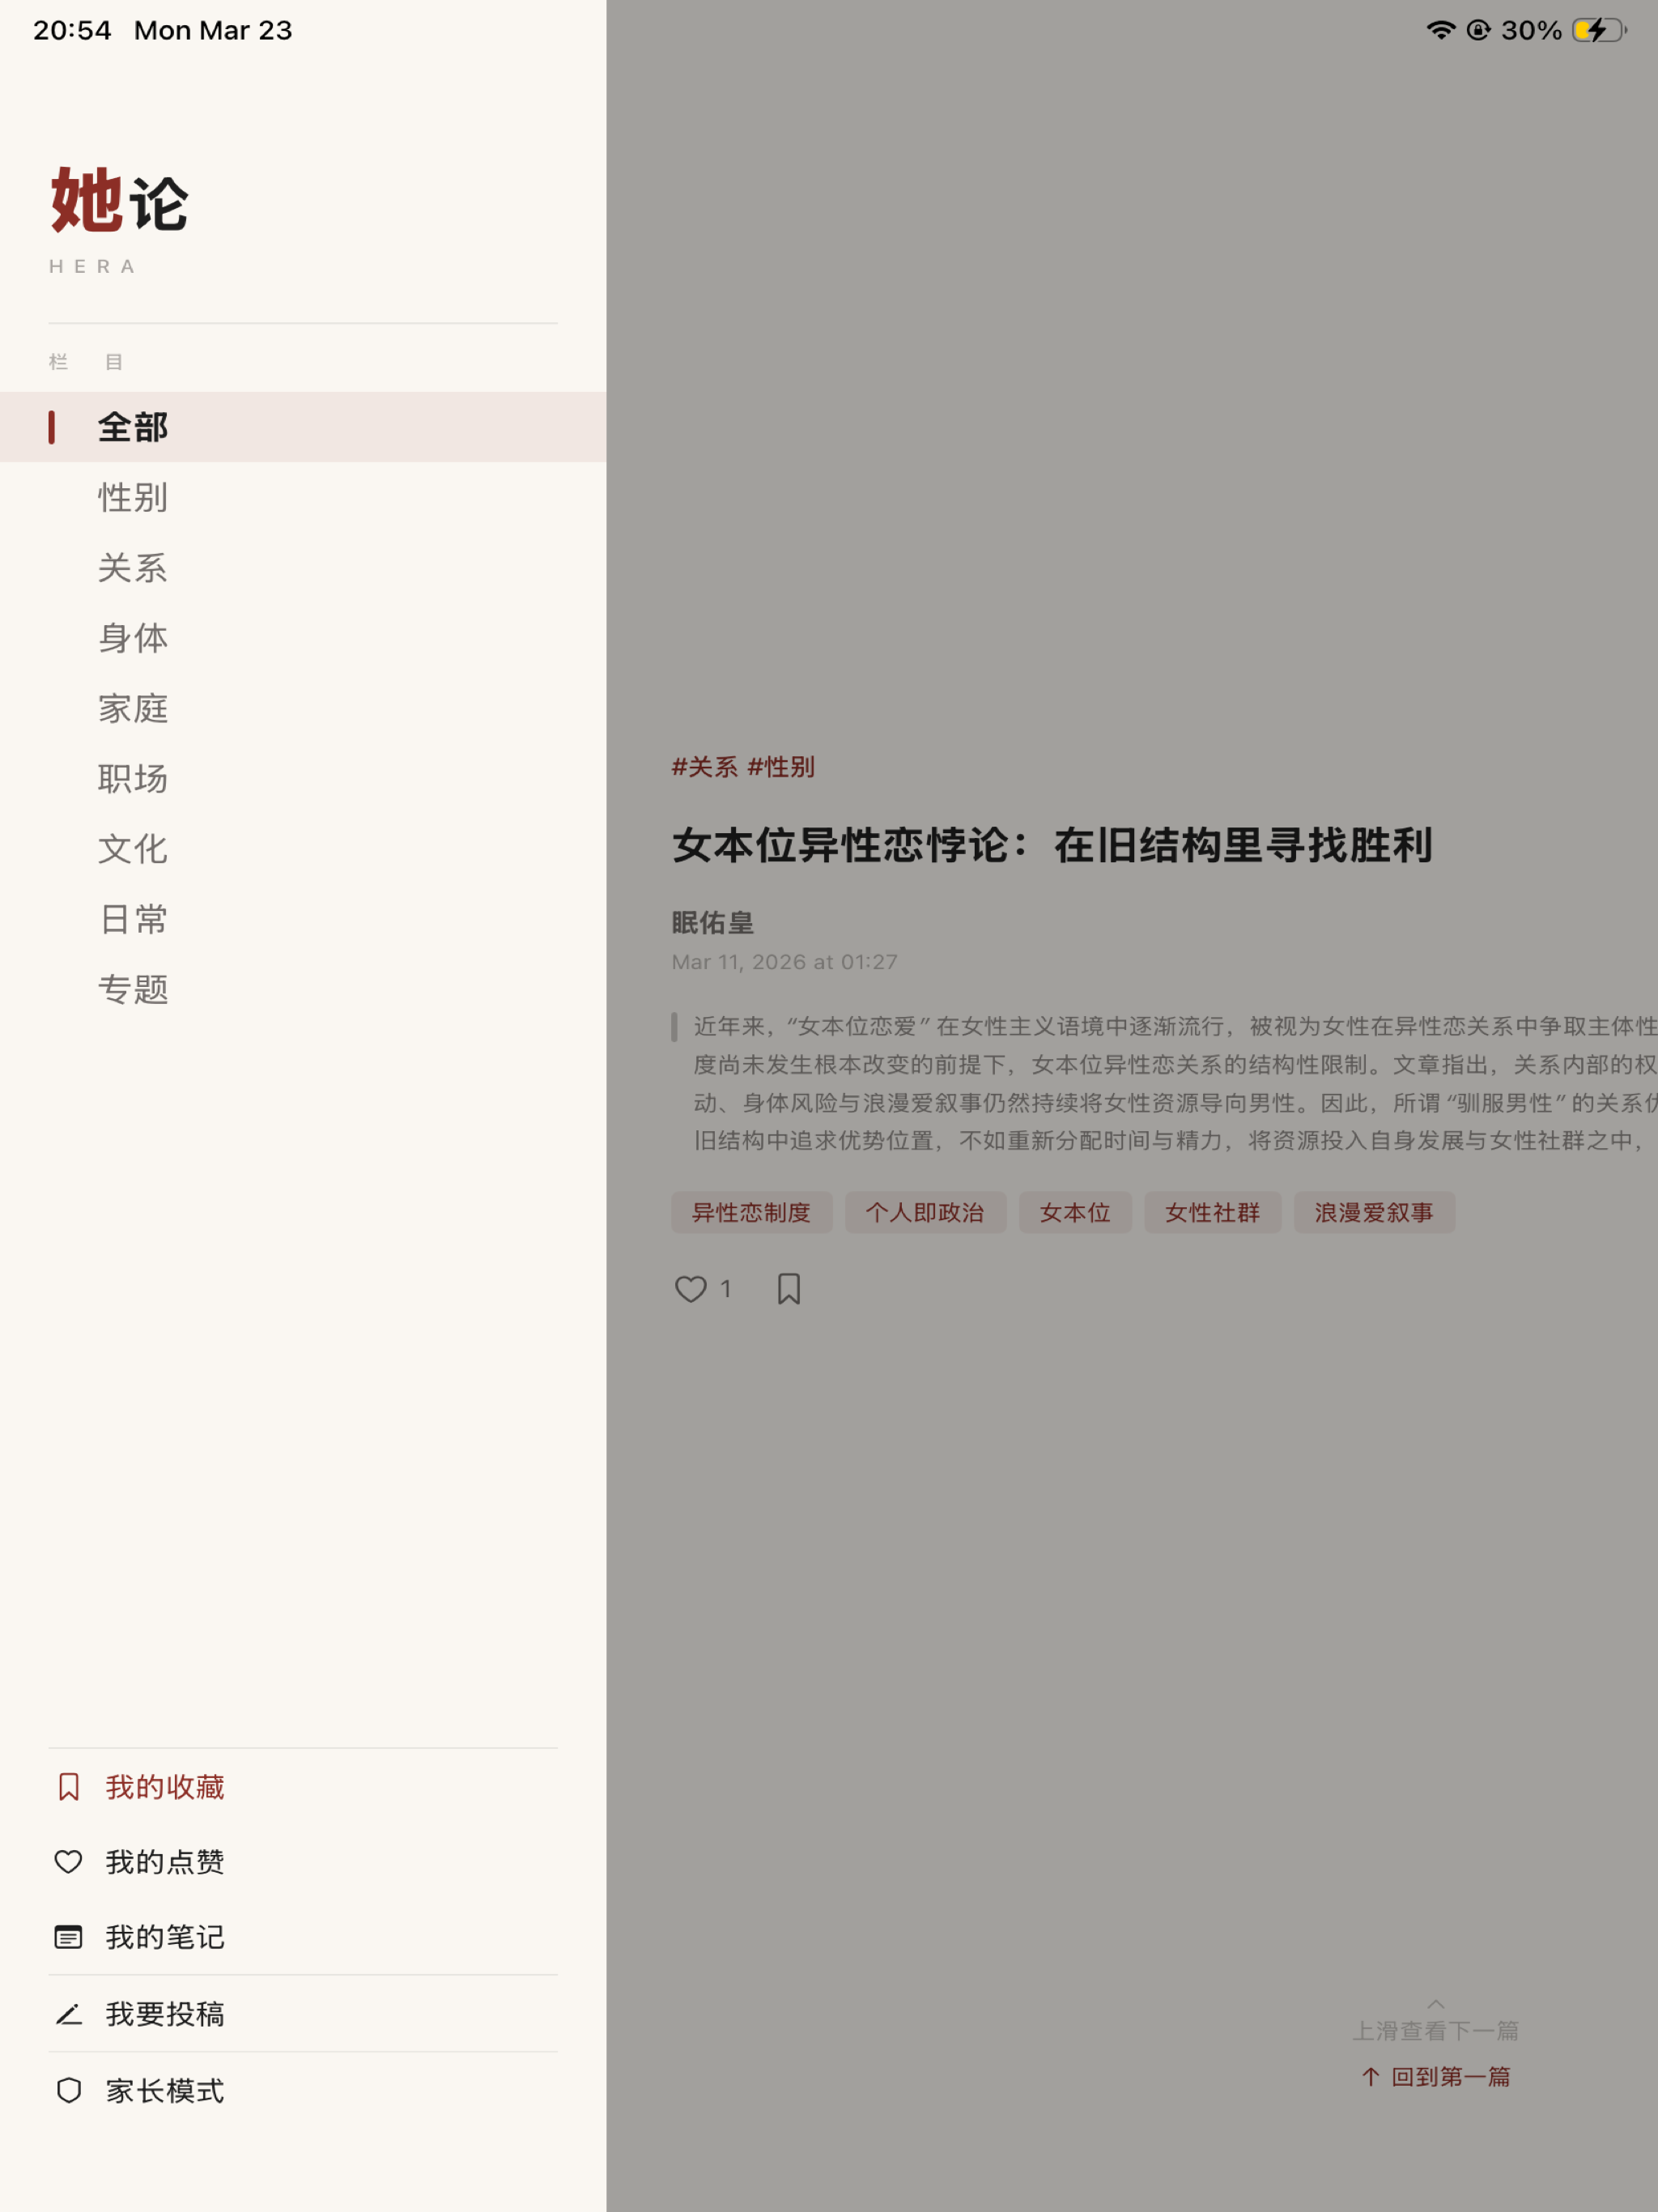
Task: Tap the shield icon beside 家长模式
Action: [68, 2090]
